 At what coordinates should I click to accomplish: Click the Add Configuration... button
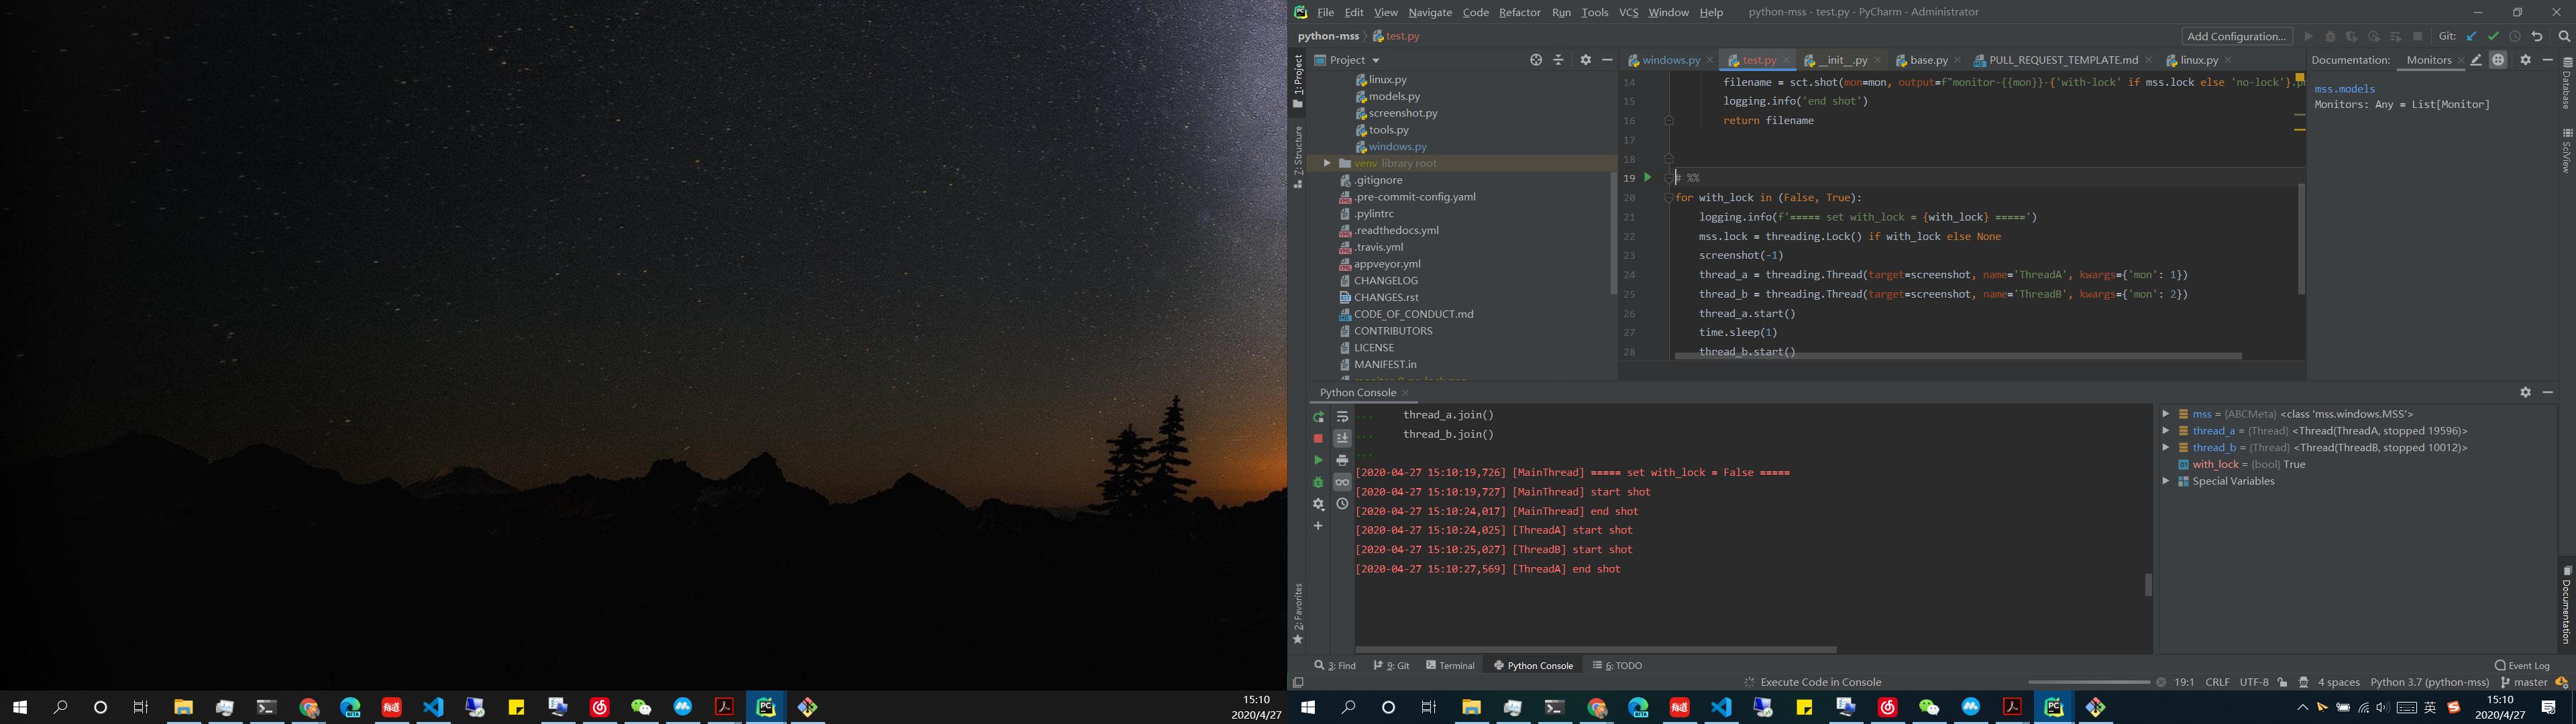click(2236, 36)
